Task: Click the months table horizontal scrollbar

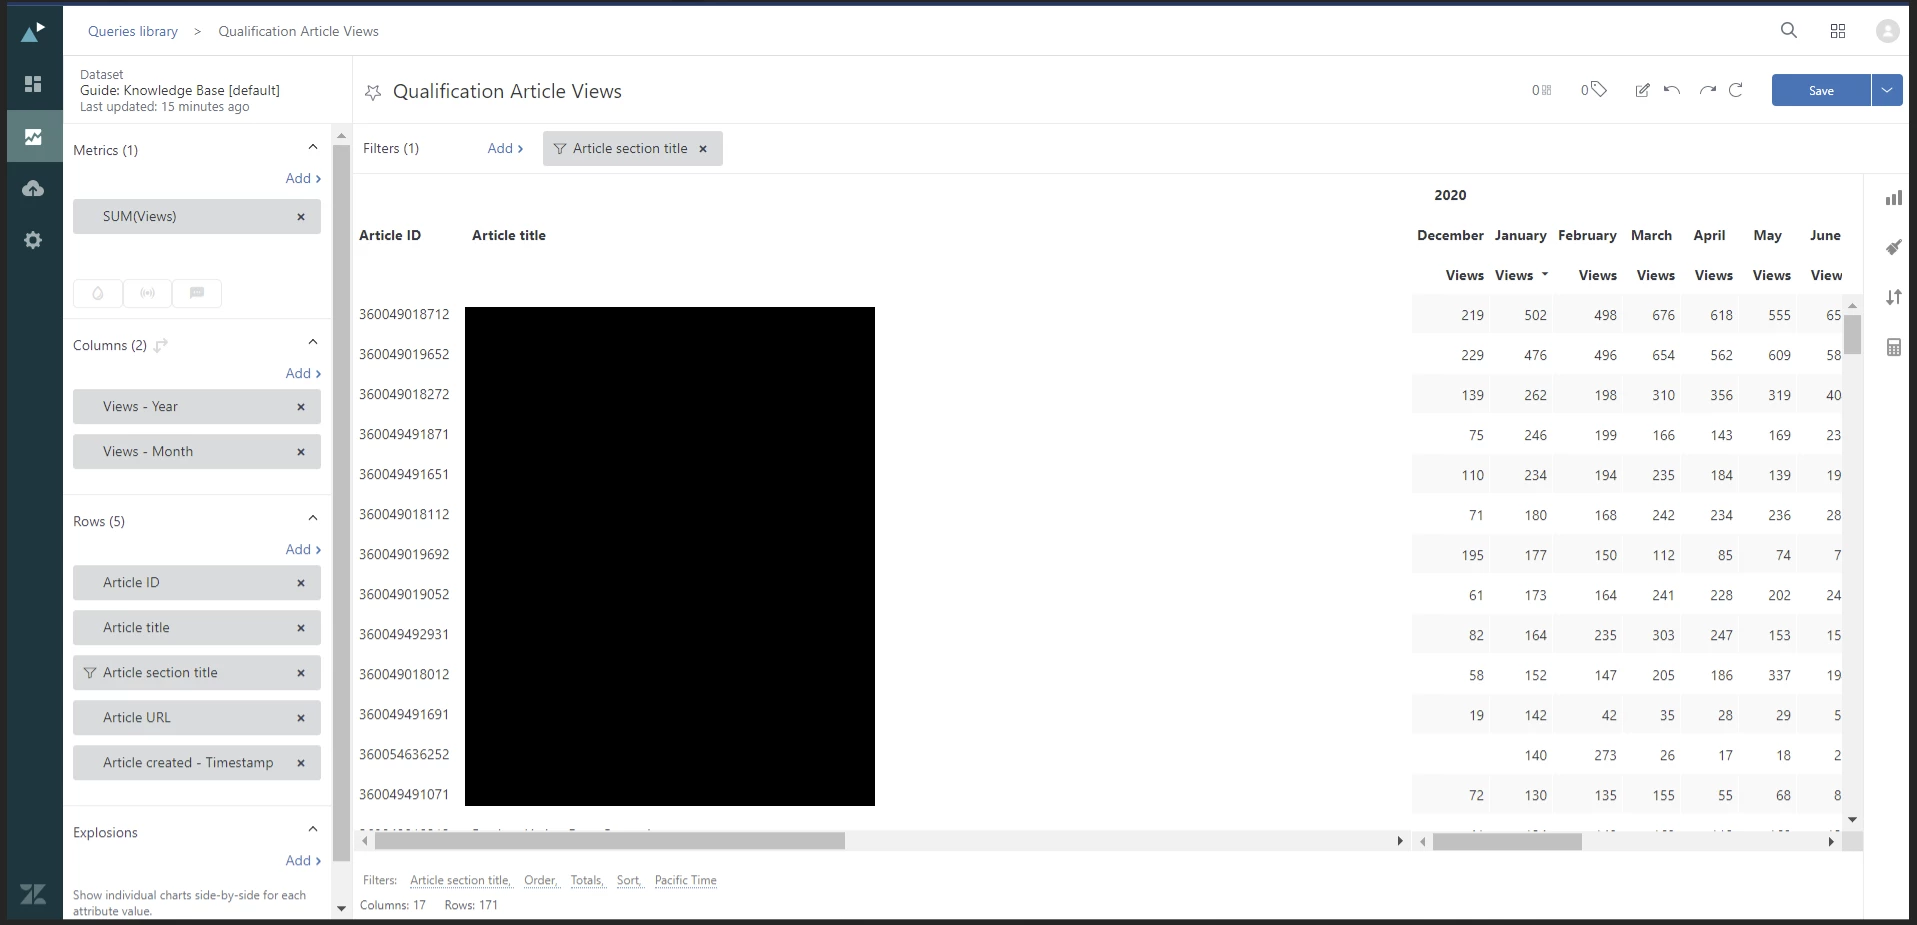Action: click(x=1507, y=842)
